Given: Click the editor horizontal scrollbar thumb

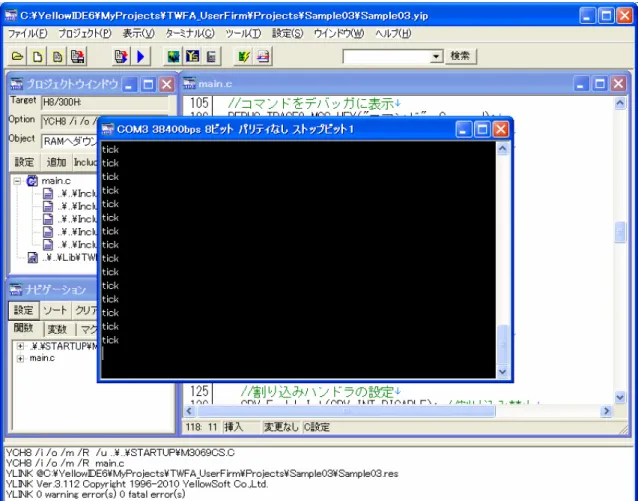Looking at the screenshot, I should (346, 411).
